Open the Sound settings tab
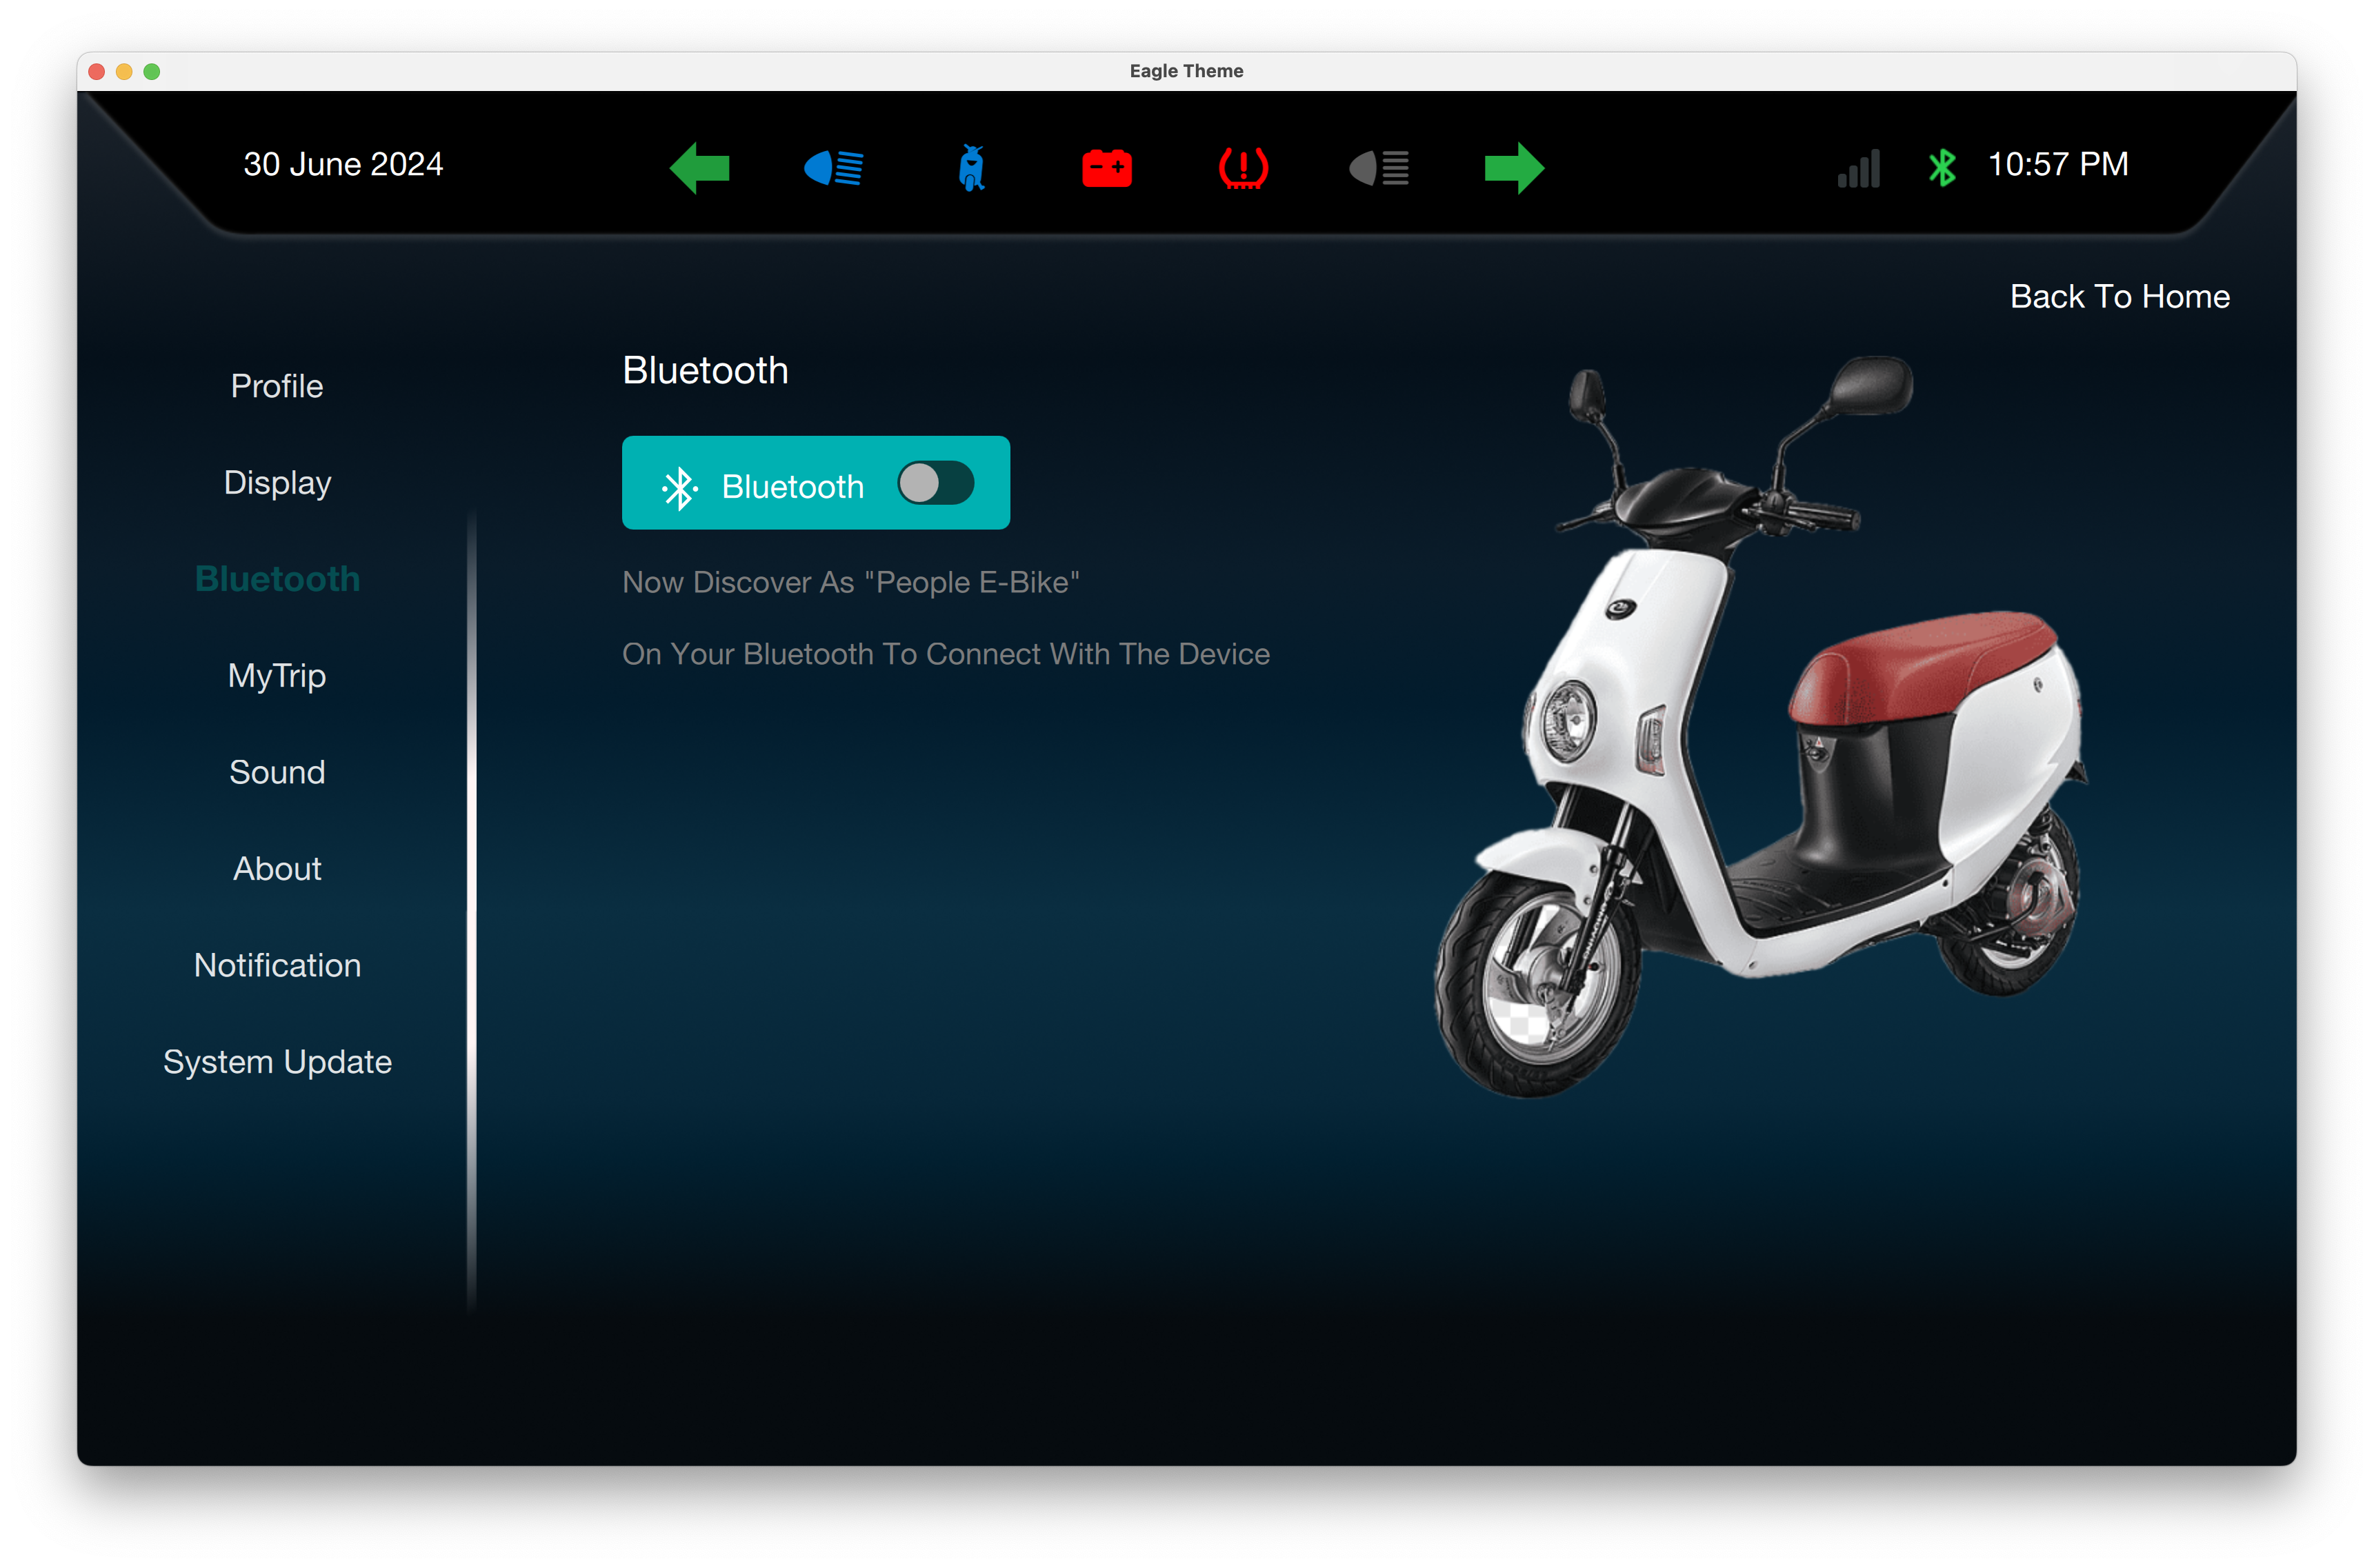 pyautogui.click(x=277, y=772)
